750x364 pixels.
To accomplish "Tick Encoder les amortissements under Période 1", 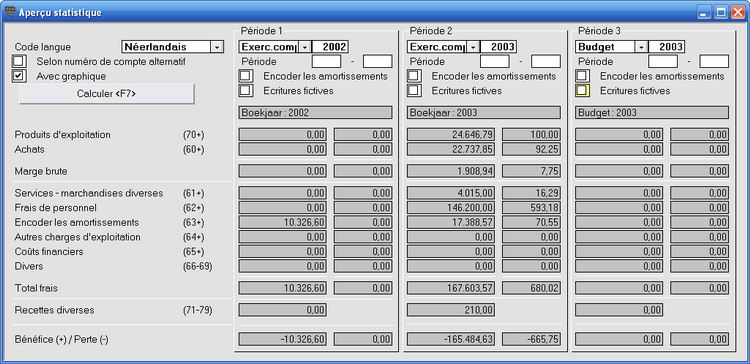I will (246, 76).
